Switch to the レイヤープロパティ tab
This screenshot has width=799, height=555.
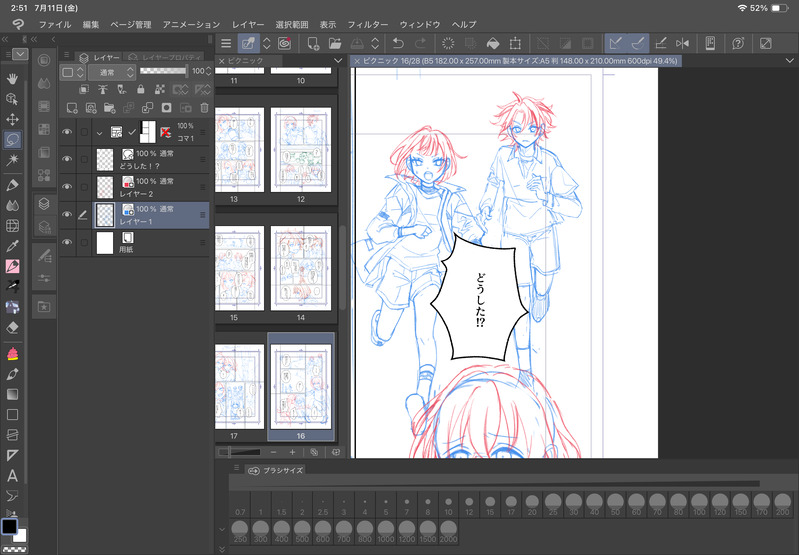165,57
